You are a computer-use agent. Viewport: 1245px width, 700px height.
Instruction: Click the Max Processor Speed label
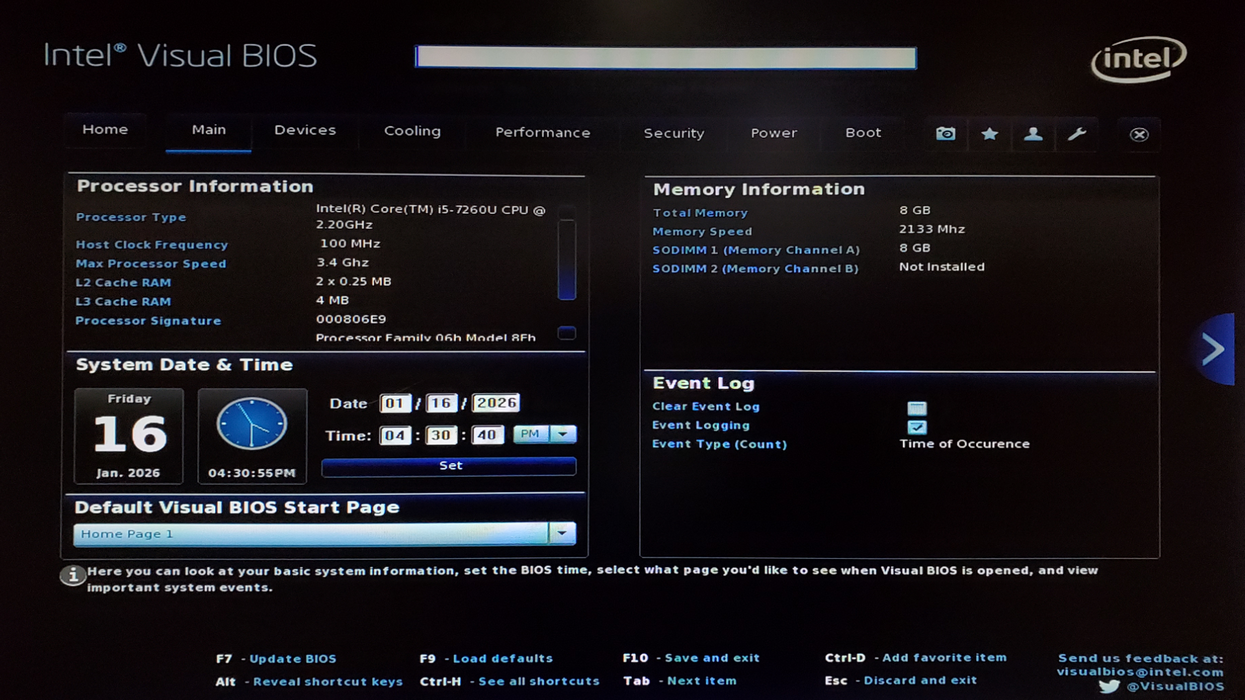(151, 264)
